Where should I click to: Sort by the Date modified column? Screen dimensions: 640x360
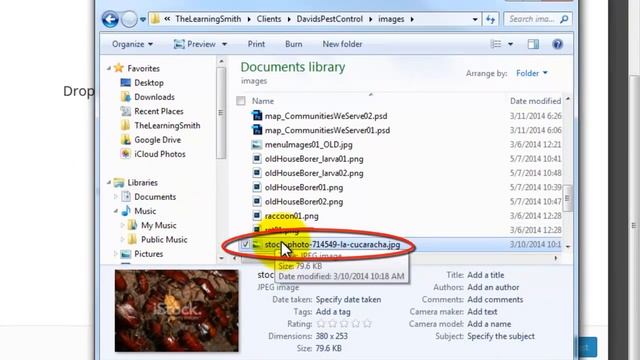pyautogui.click(x=535, y=101)
